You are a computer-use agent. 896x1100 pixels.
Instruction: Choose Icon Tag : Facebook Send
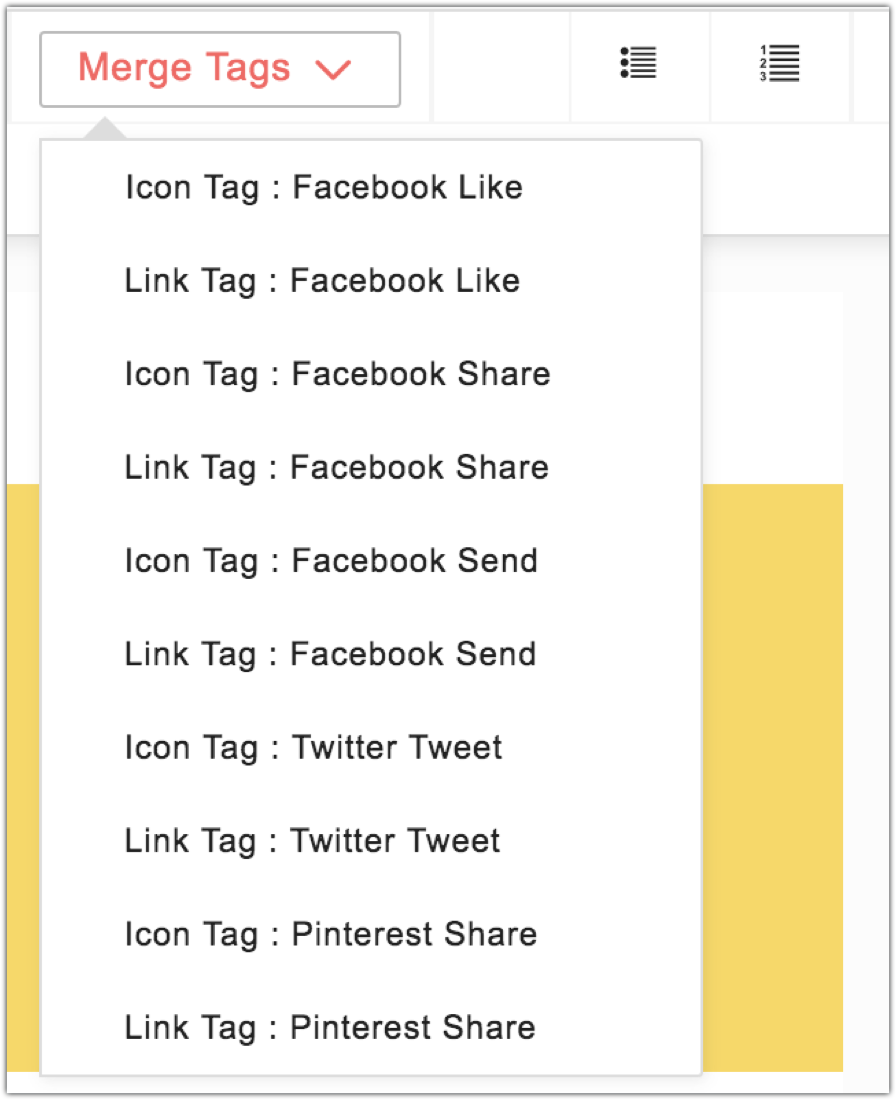click(x=330, y=560)
